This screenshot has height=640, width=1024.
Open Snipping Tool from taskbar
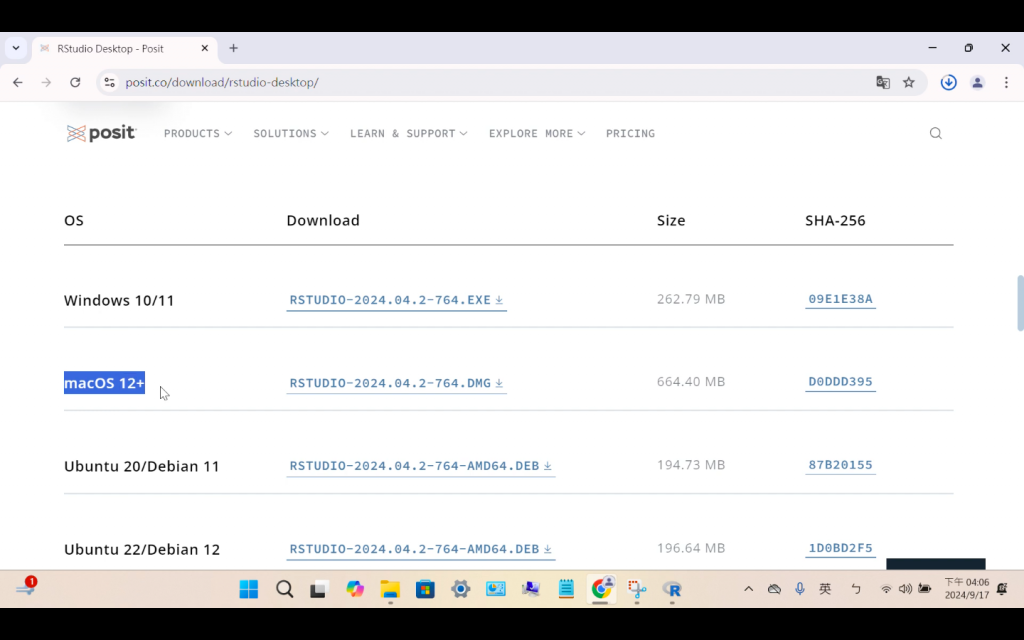click(637, 589)
